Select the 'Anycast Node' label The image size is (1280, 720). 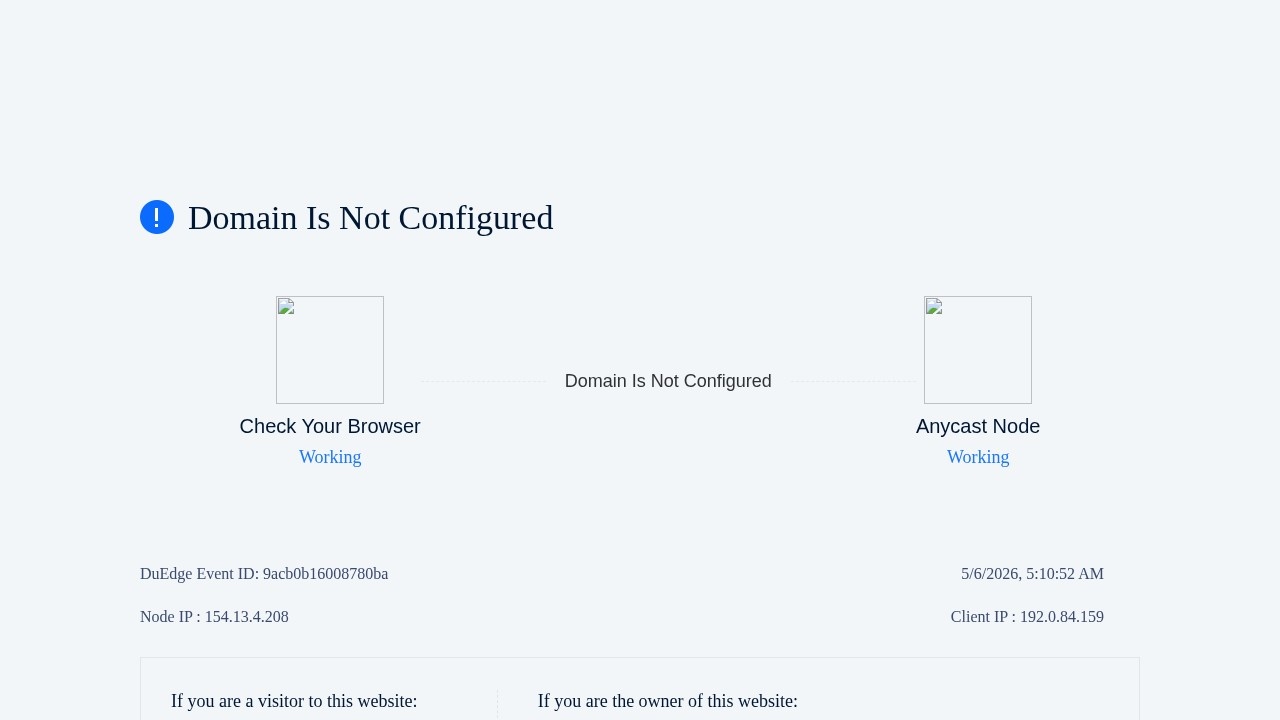point(978,426)
